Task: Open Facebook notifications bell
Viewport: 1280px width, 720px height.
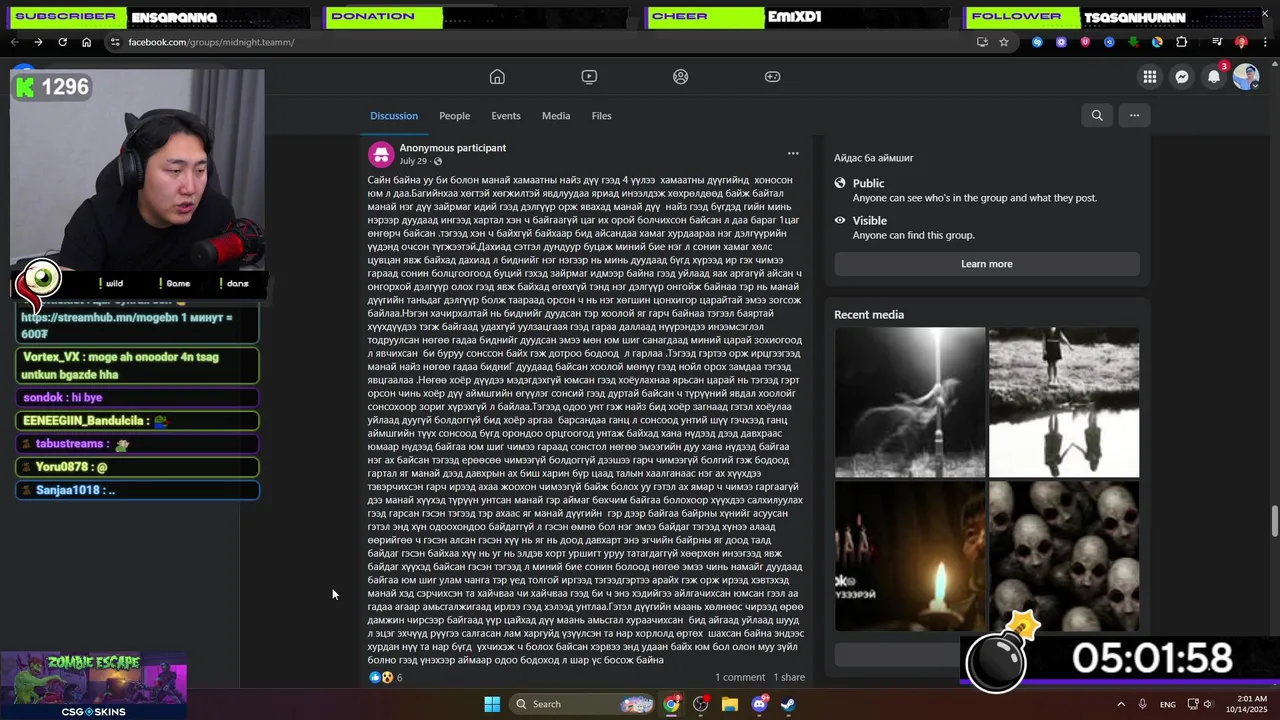Action: (1214, 77)
